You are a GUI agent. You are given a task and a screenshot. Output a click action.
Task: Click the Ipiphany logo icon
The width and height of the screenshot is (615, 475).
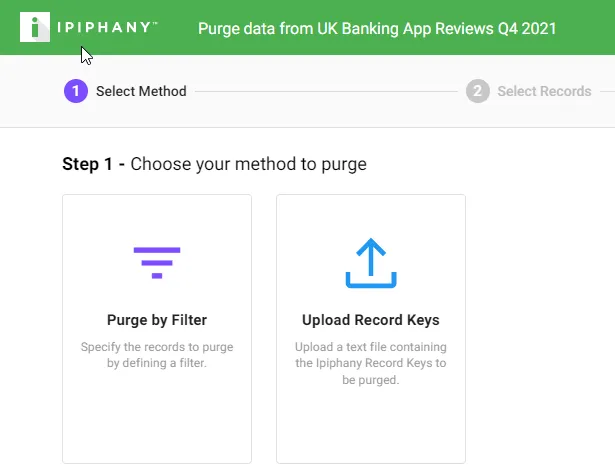point(35,27)
